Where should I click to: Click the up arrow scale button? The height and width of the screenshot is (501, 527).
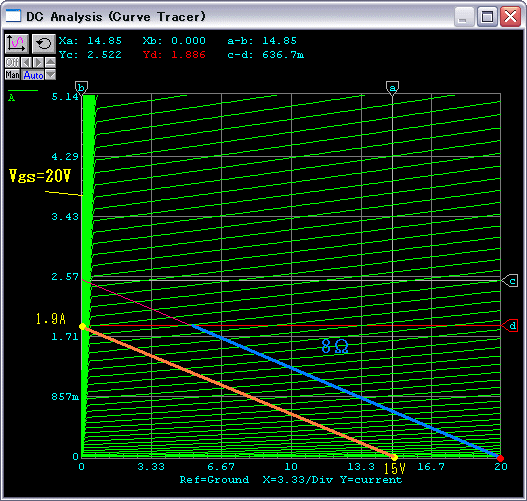tap(50, 62)
